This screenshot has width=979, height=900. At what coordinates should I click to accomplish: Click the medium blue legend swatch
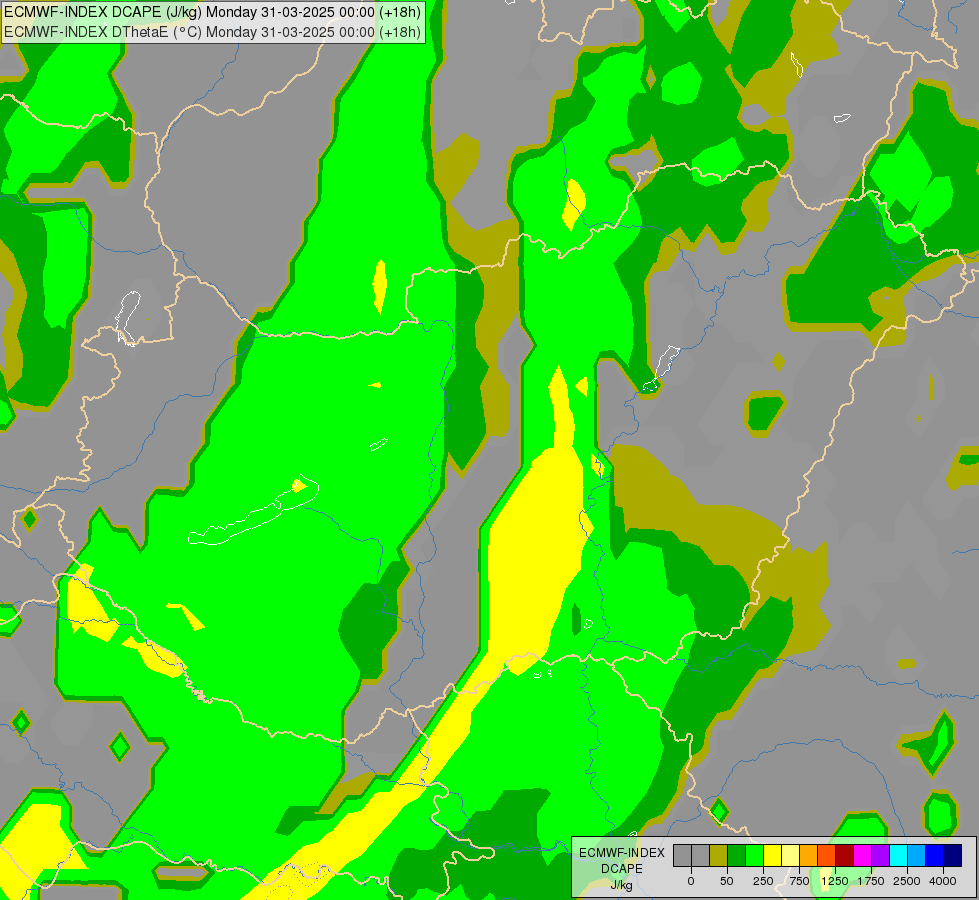(935, 855)
